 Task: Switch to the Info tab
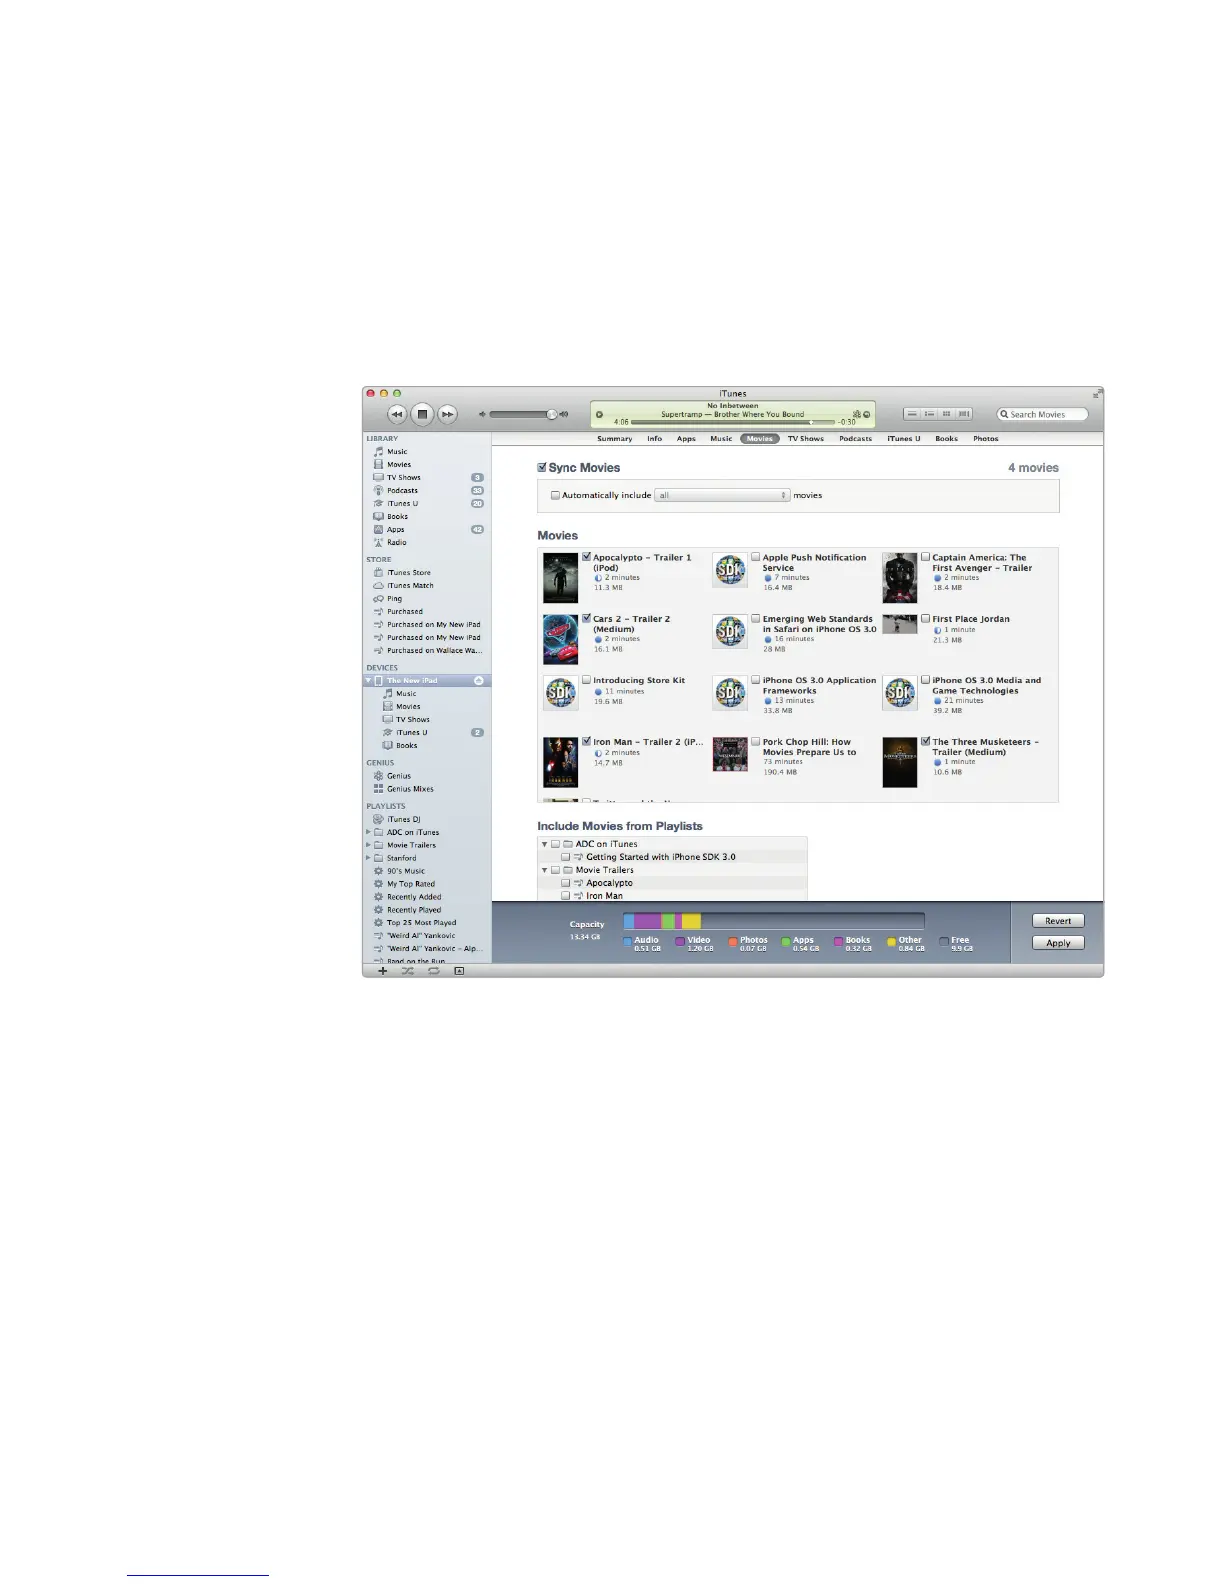[x=654, y=439]
